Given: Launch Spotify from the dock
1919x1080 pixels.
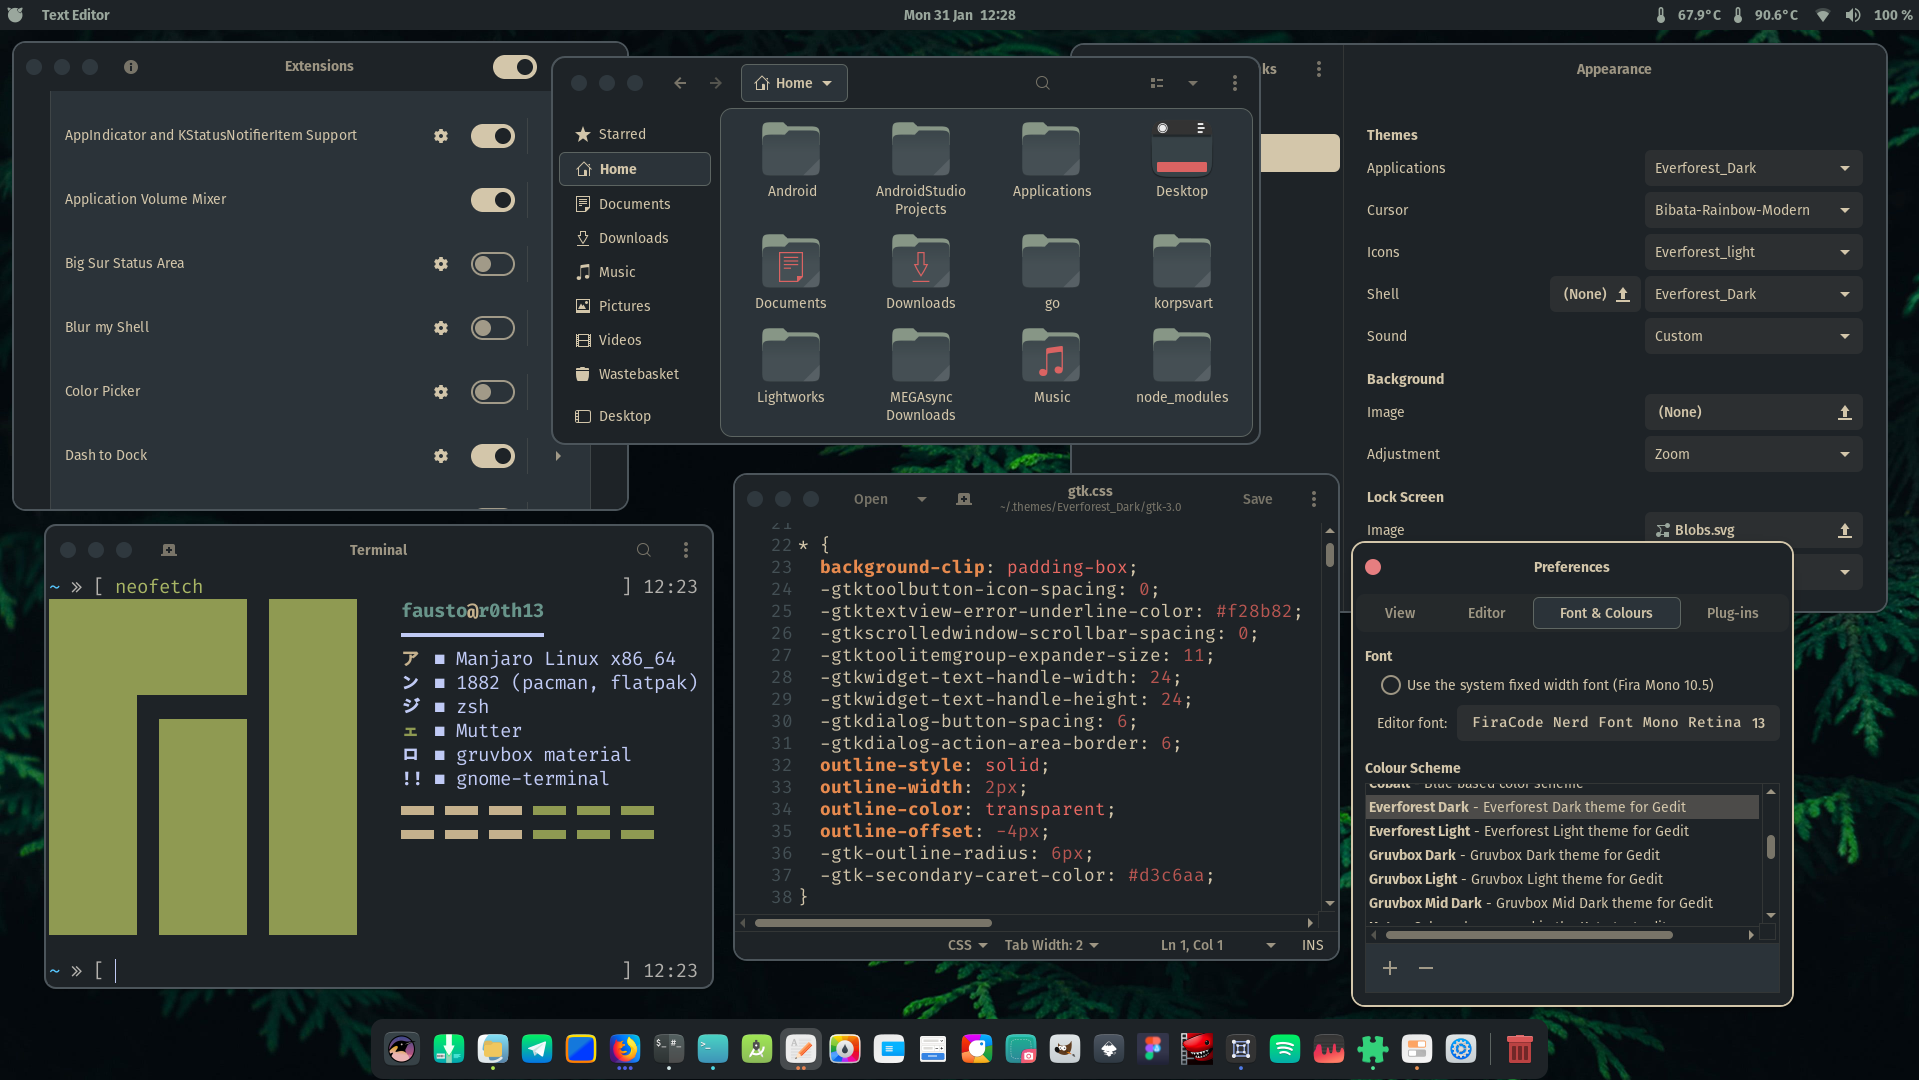Looking at the screenshot, I should (x=1285, y=1049).
